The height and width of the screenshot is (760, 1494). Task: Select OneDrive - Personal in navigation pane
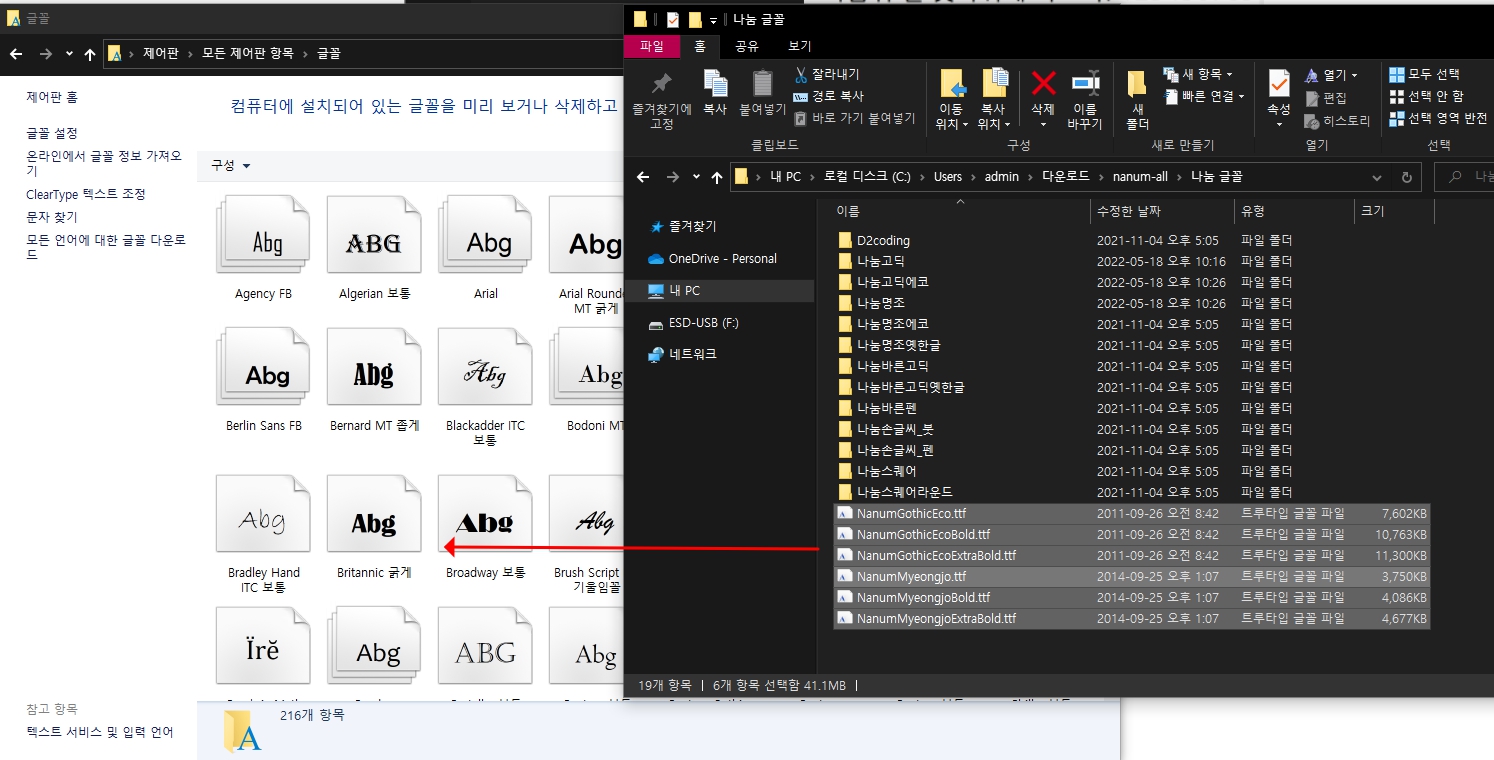click(x=712, y=258)
